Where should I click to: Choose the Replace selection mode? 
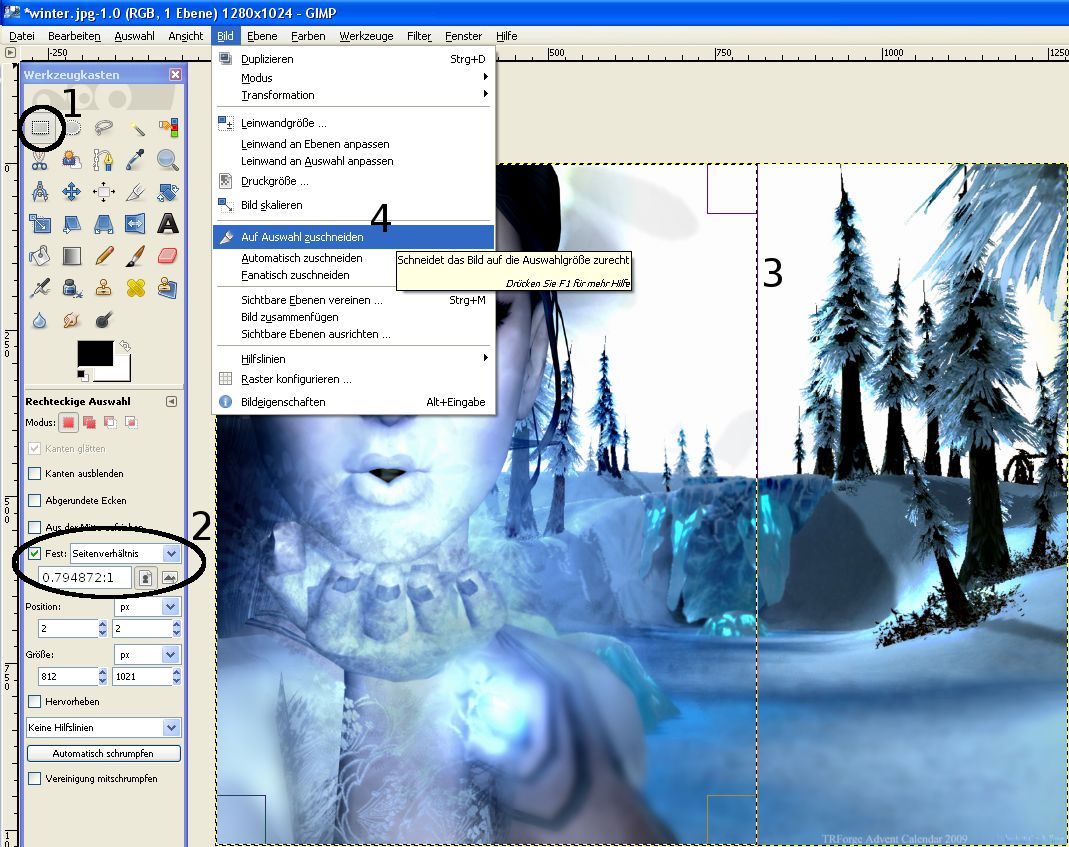point(68,423)
